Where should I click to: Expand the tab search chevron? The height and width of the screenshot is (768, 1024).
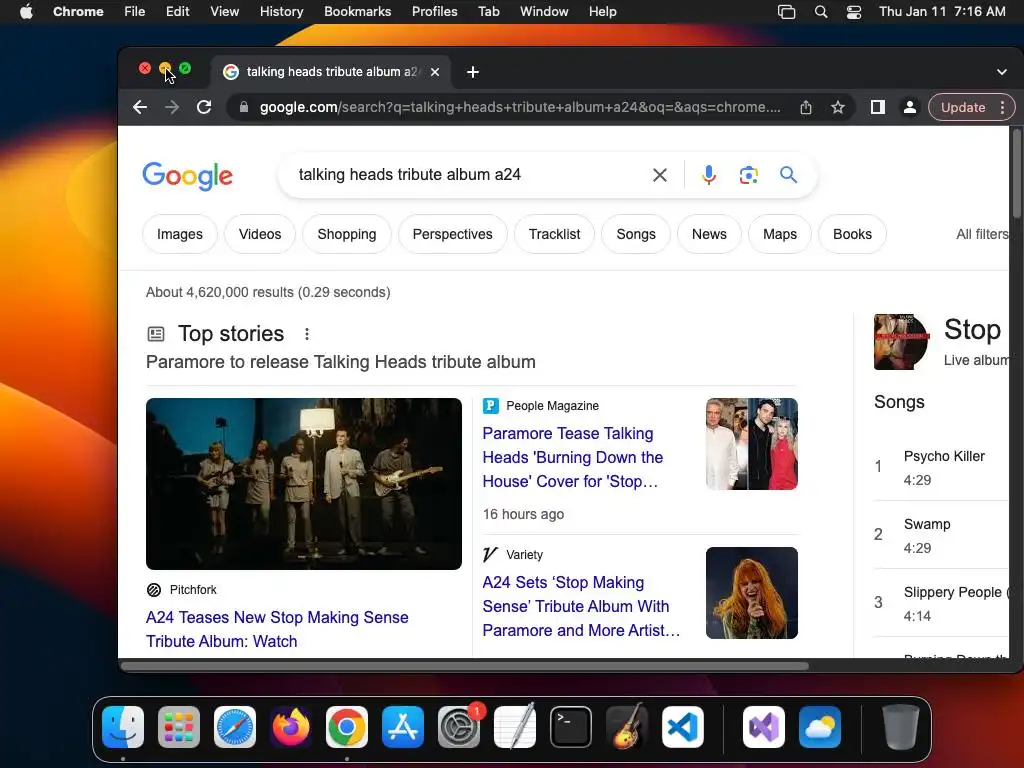pyautogui.click(x=1002, y=72)
